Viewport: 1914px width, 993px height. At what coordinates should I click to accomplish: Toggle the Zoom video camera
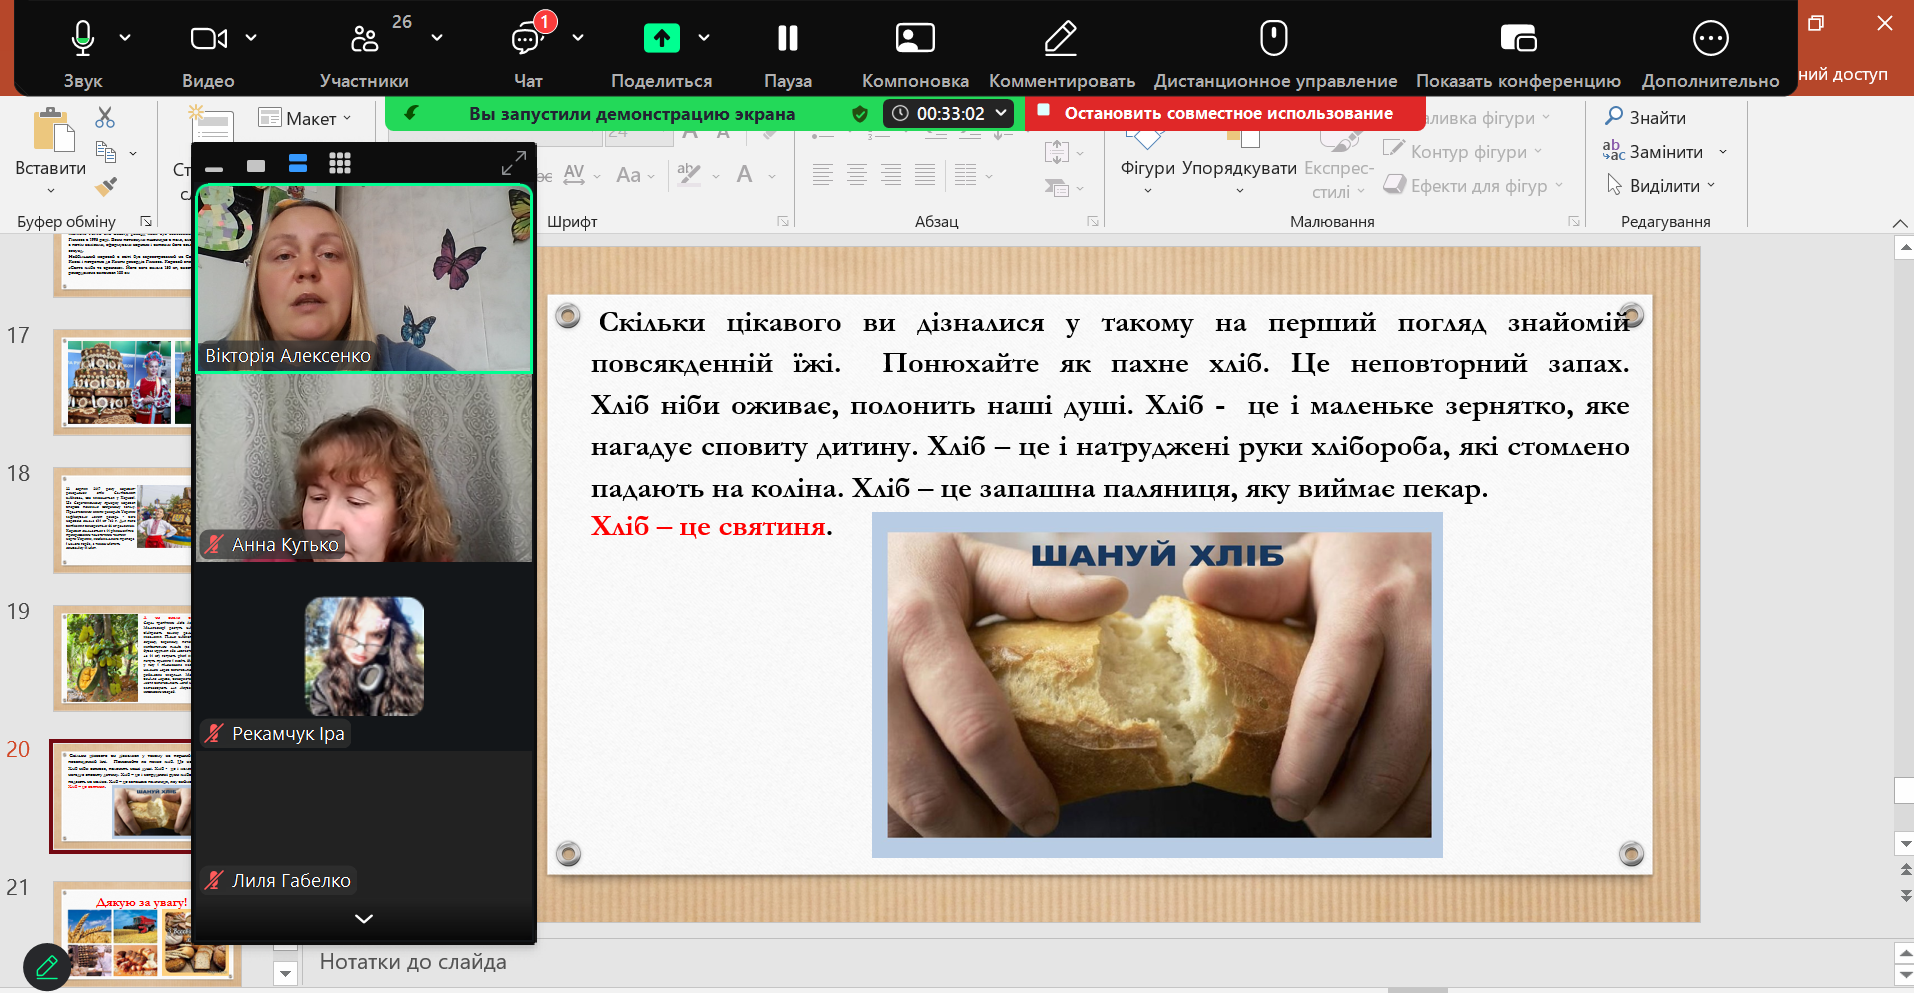tap(208, 39)
